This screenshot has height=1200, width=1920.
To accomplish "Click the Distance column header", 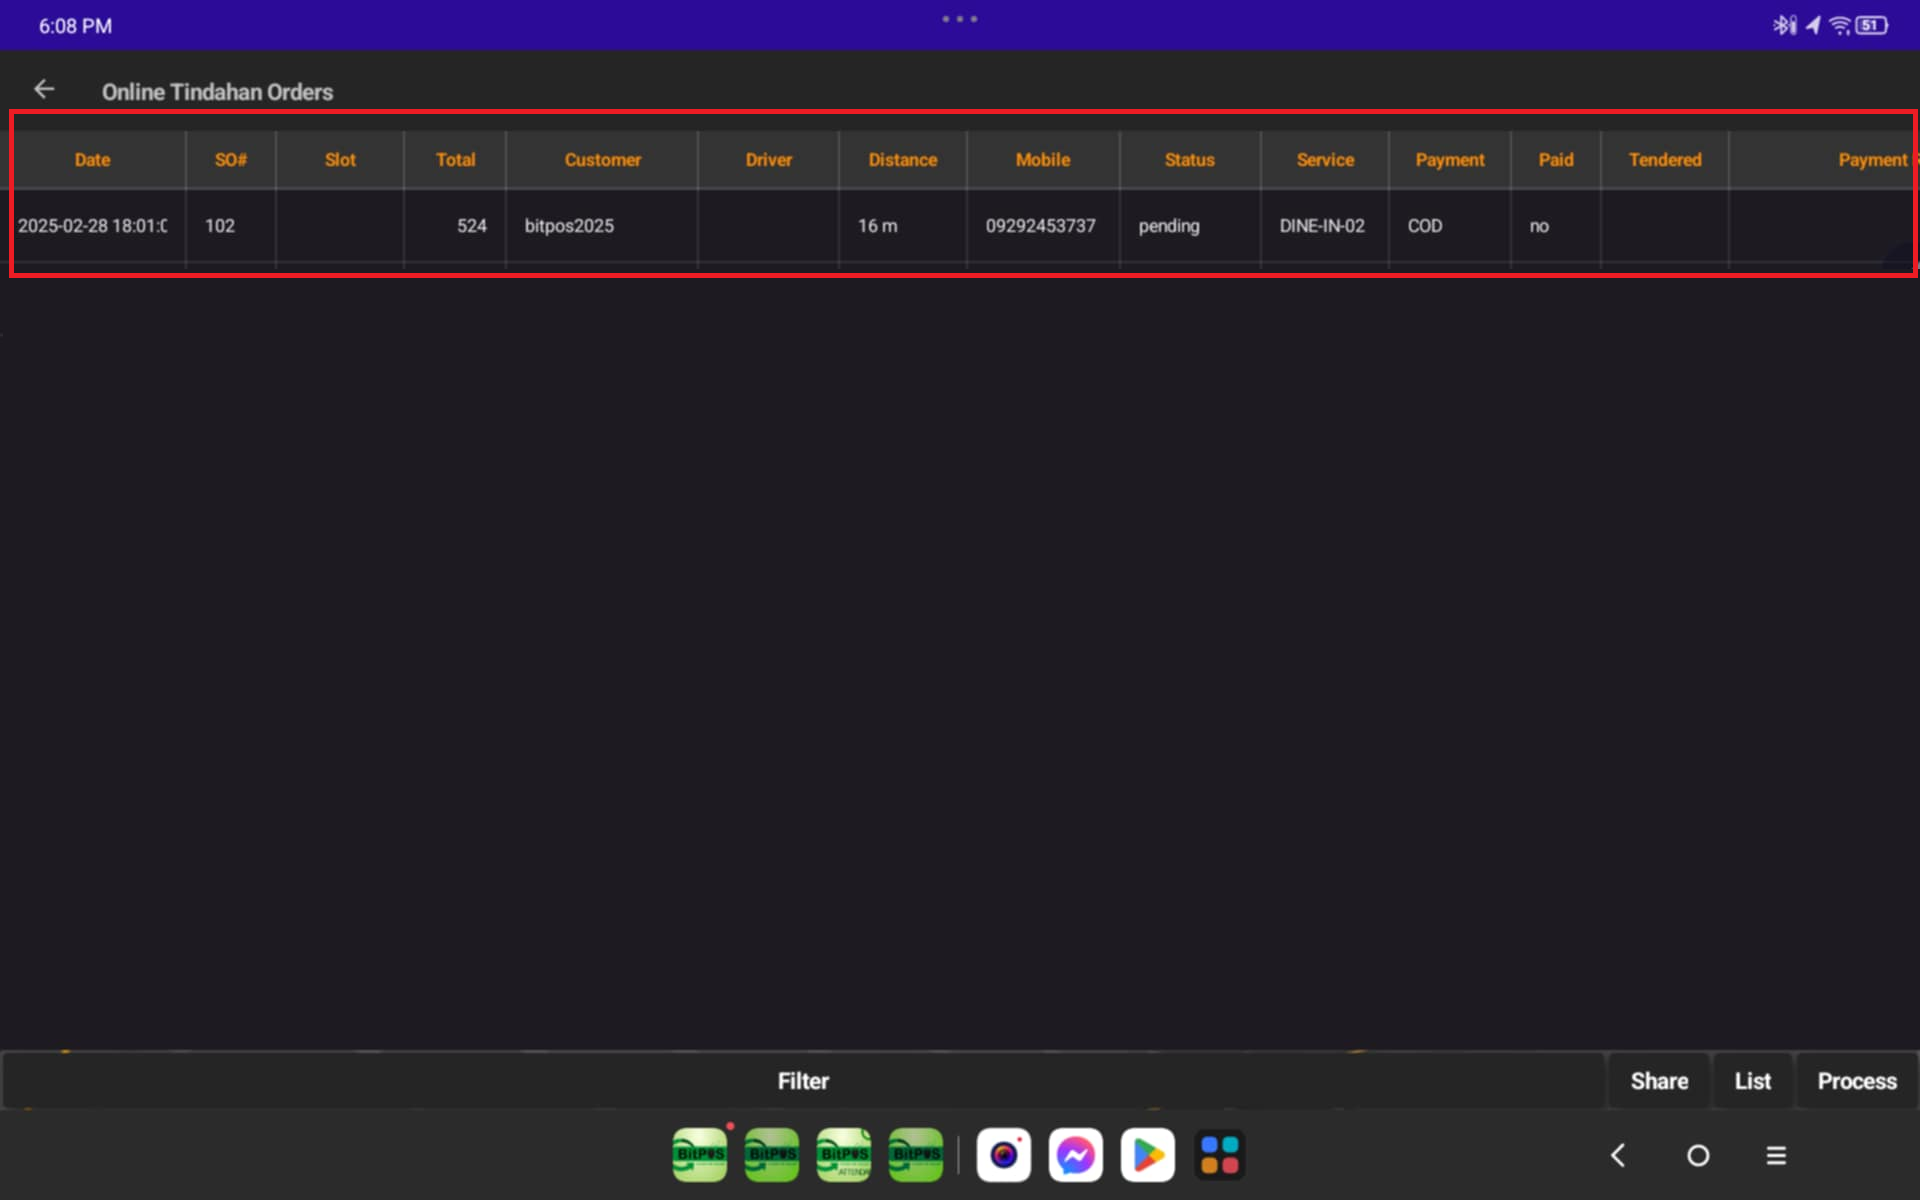I will tap(903, 160).
